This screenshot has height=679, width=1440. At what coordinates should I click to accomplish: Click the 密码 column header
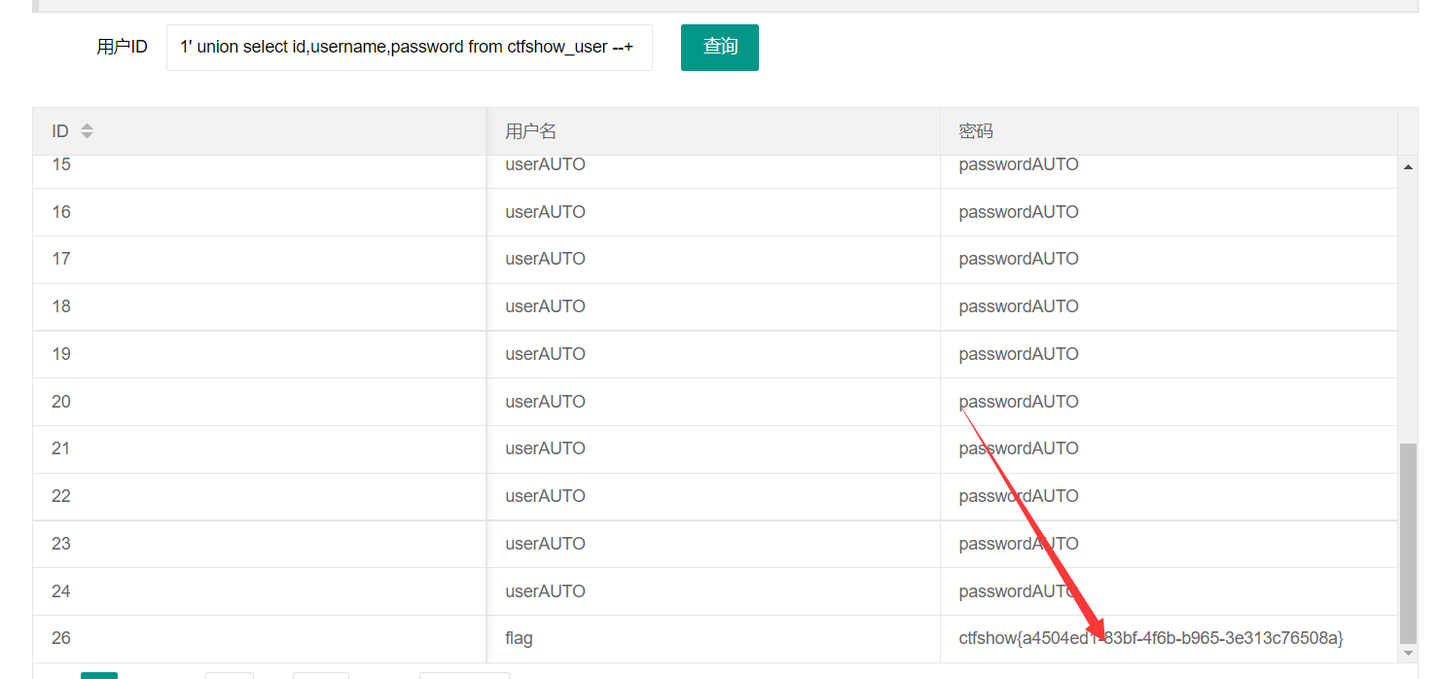click(976, 131)
